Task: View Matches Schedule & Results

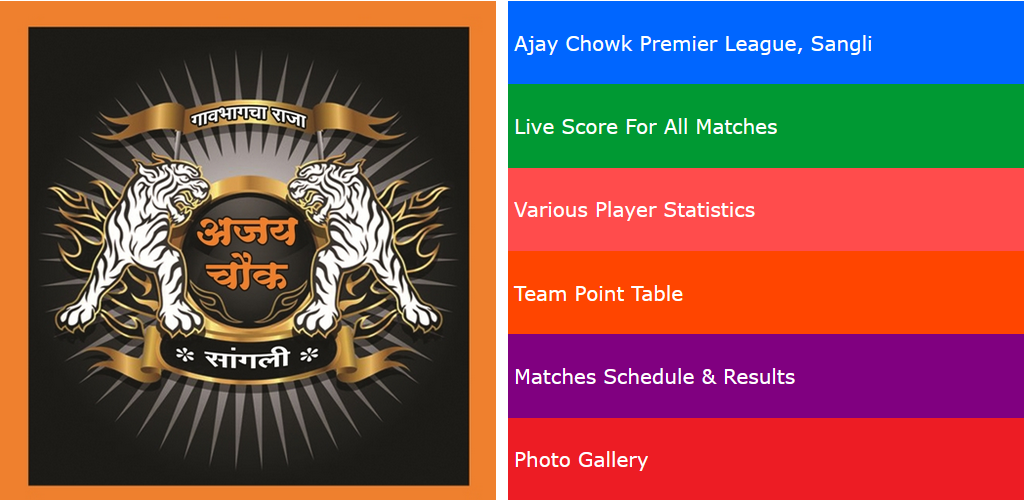Action: click(x=765, y=376)
